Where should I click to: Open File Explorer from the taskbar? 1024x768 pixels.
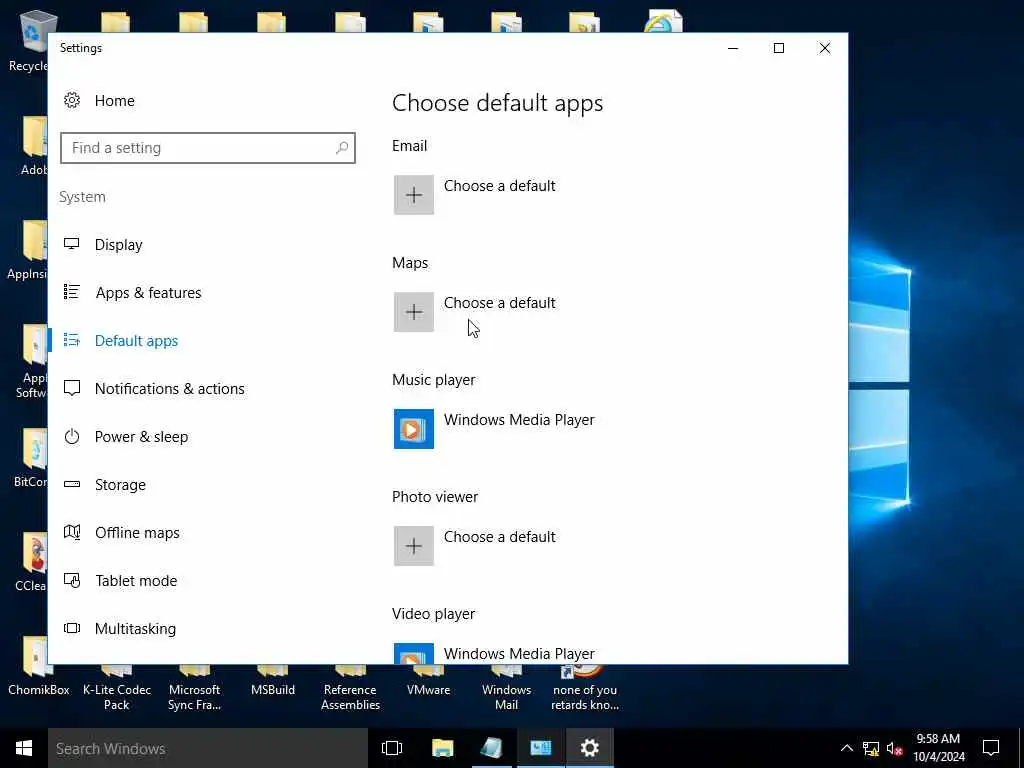[x=442, y=748]
